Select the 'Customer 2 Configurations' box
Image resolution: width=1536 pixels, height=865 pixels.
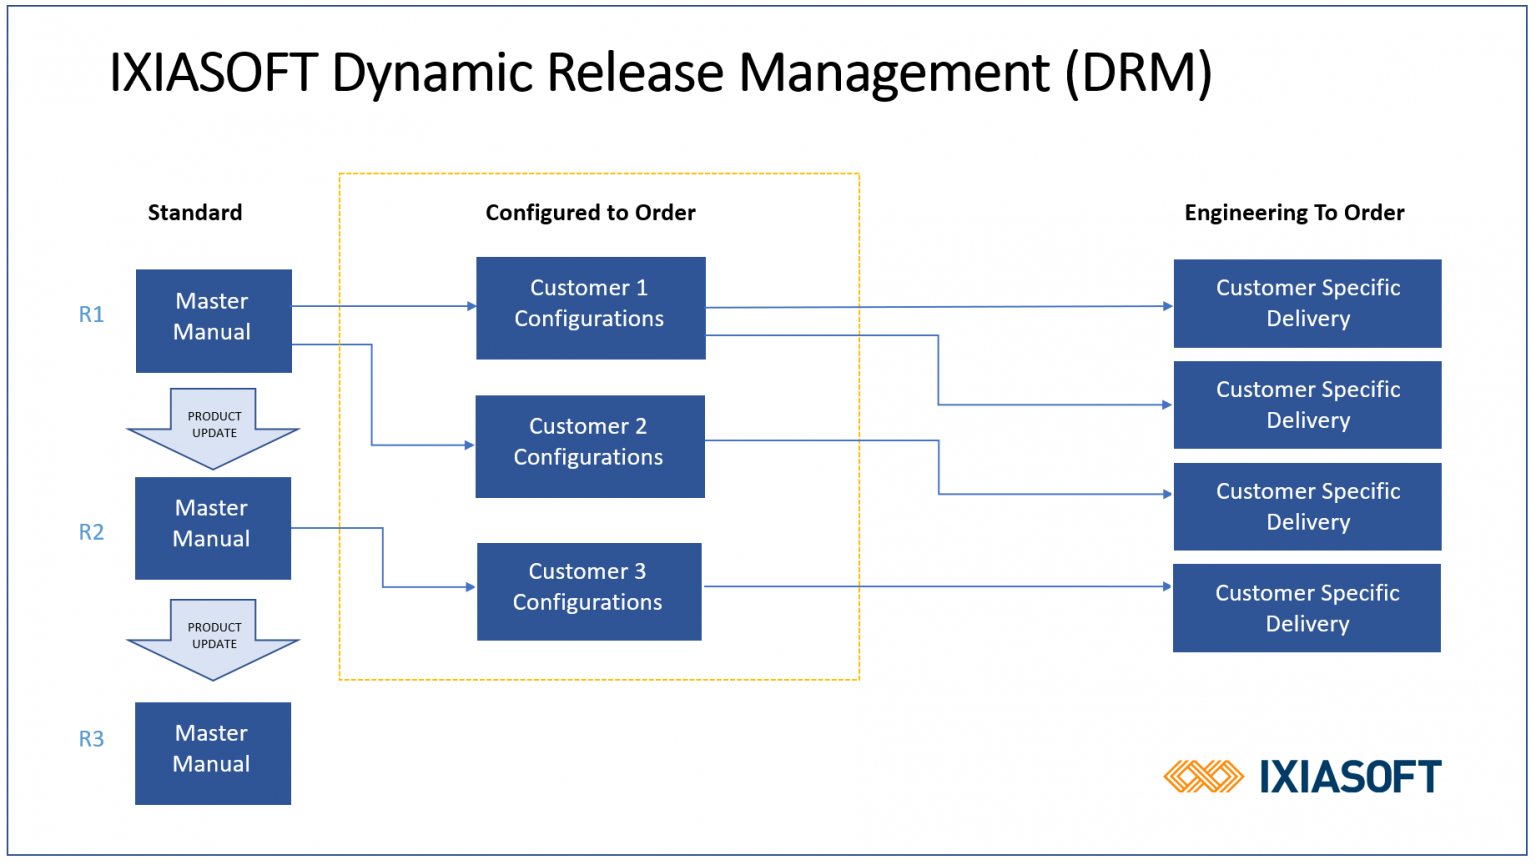coord(590,446)
